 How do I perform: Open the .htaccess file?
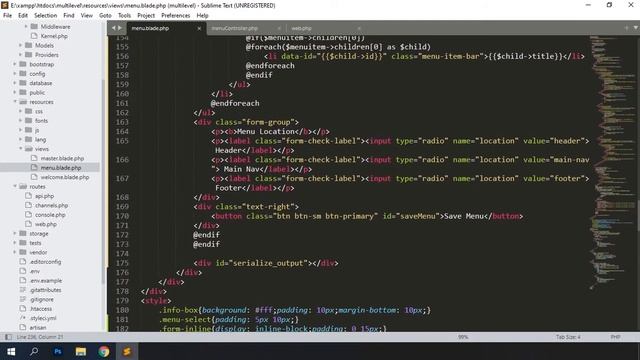[40, 309]
